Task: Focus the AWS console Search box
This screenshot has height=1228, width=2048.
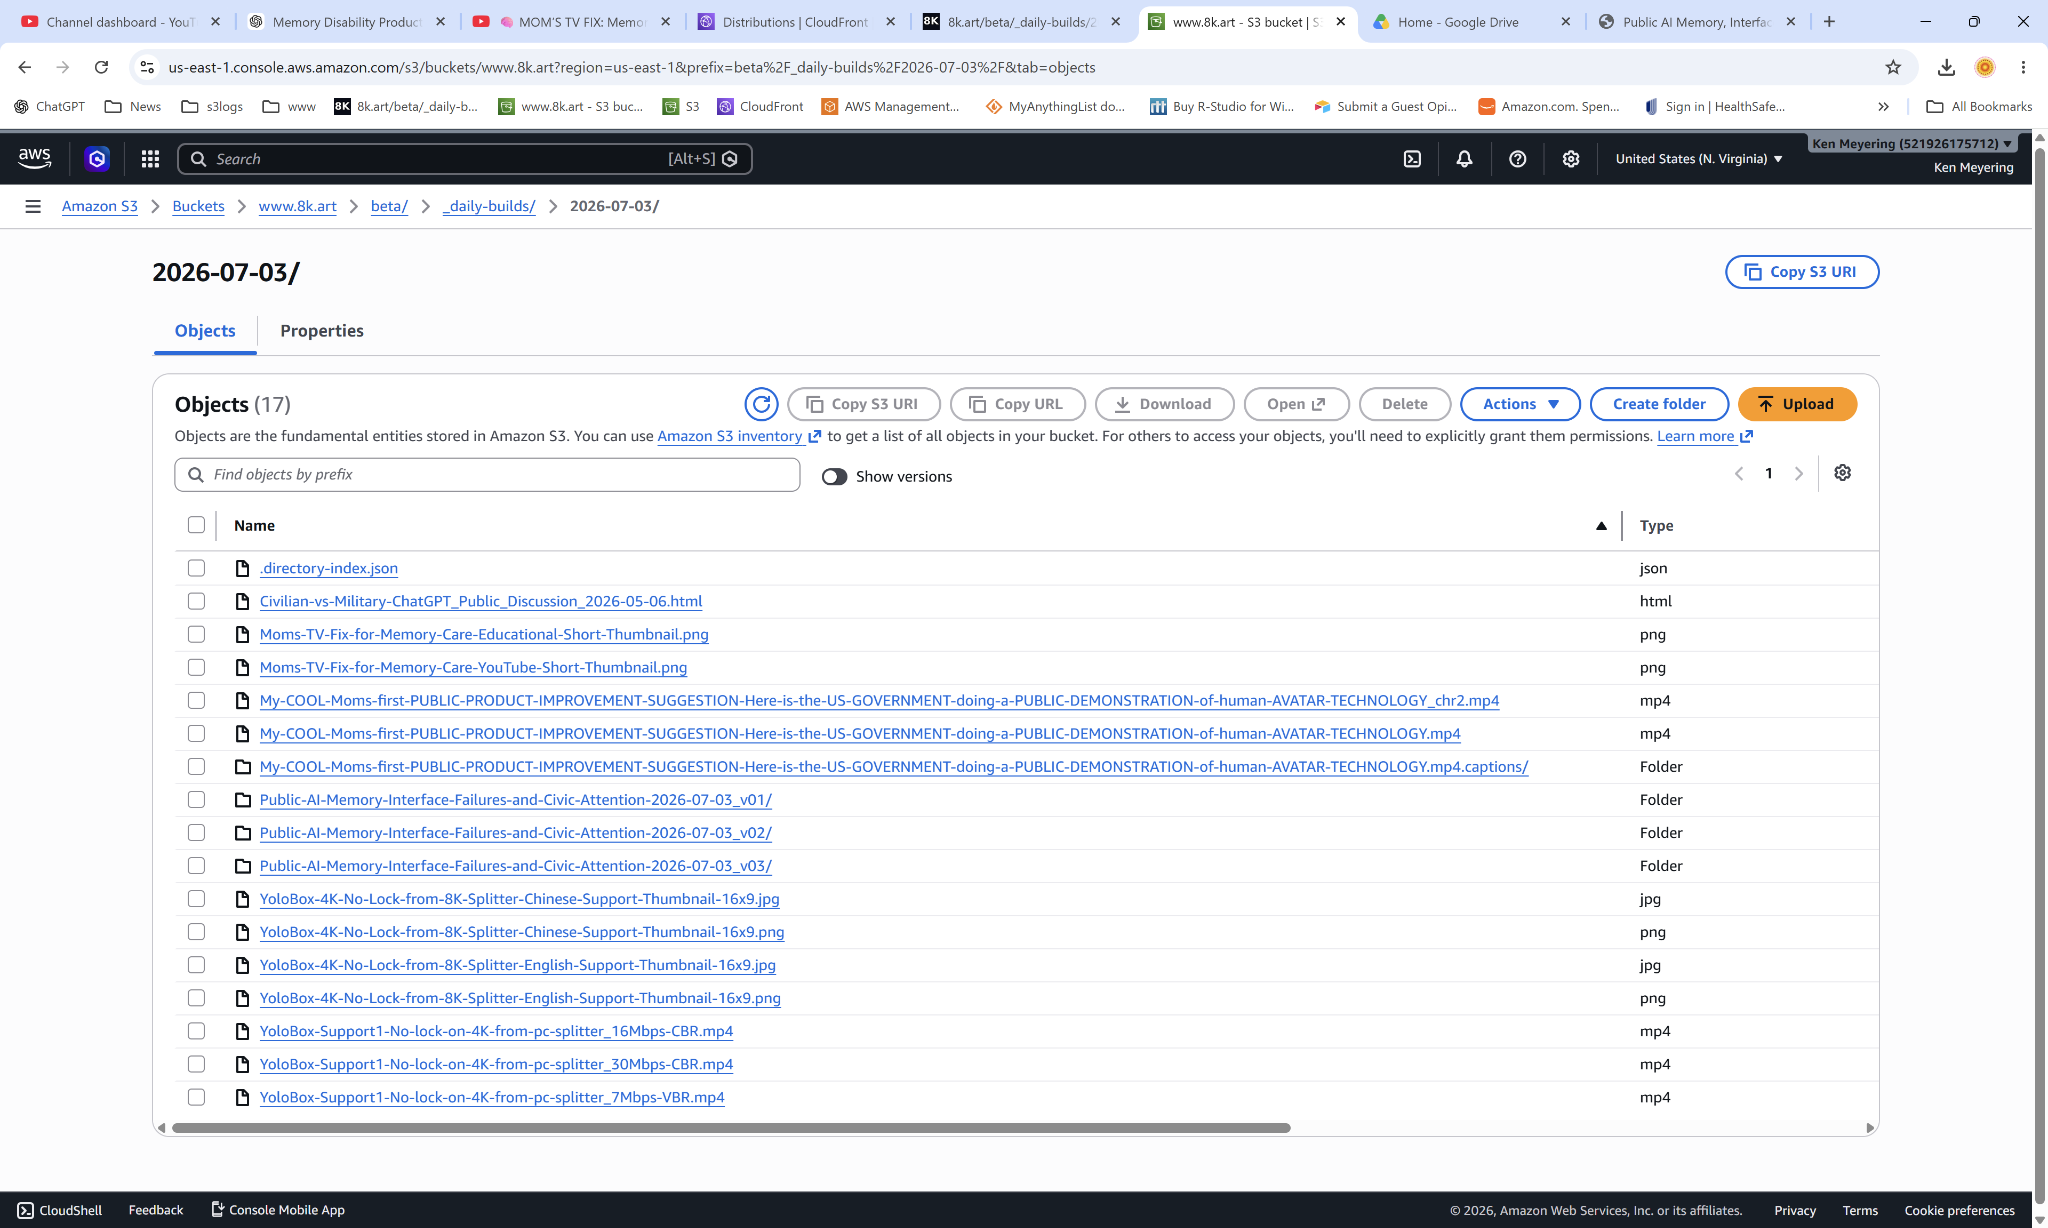Action: (x=465, y=159)
